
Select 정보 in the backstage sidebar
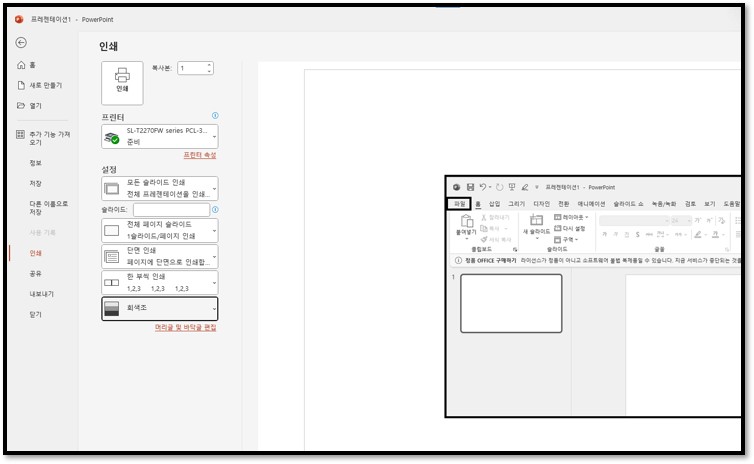coord(36,163)
